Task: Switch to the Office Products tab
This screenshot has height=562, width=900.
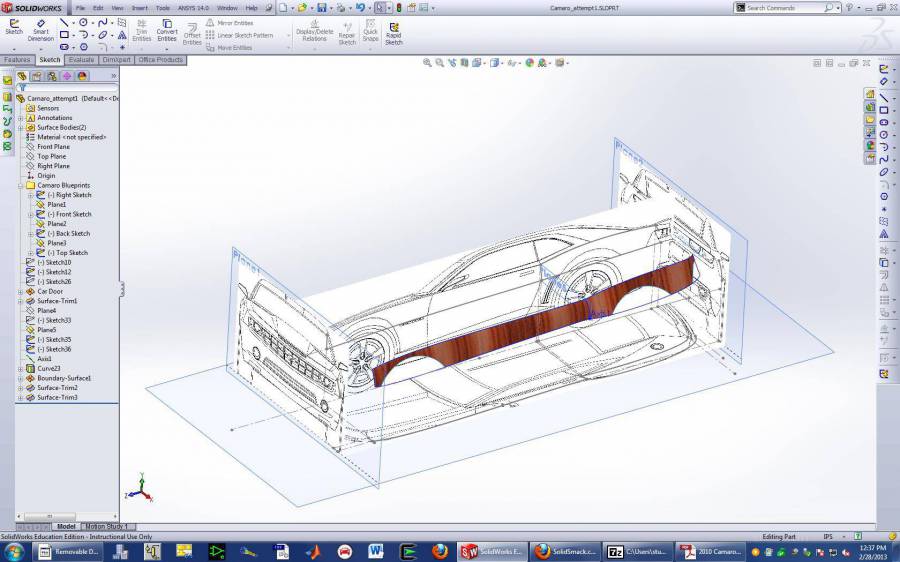Action: [x=161, y=60]
